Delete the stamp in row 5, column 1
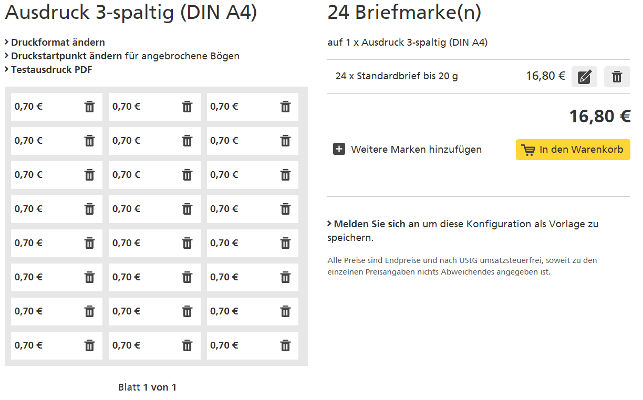Screen dimensions: 643x400 pos(89,243)
